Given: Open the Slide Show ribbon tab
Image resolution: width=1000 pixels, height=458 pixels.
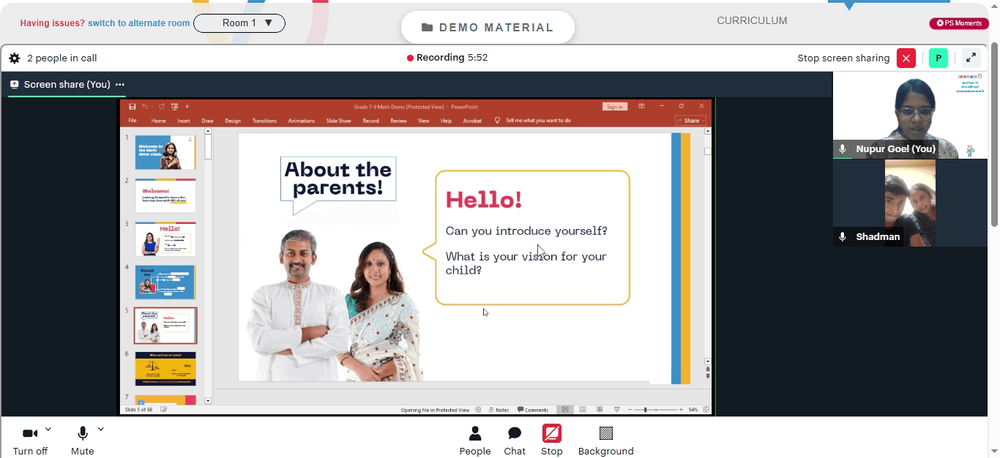Looking at the screenshot, I should pyautogui.click(x=339, y=121).
